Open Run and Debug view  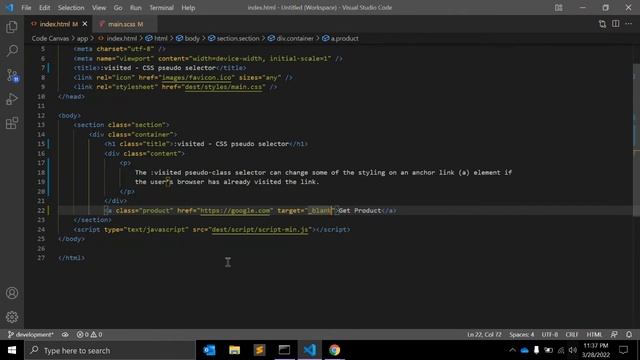[12, 99]
